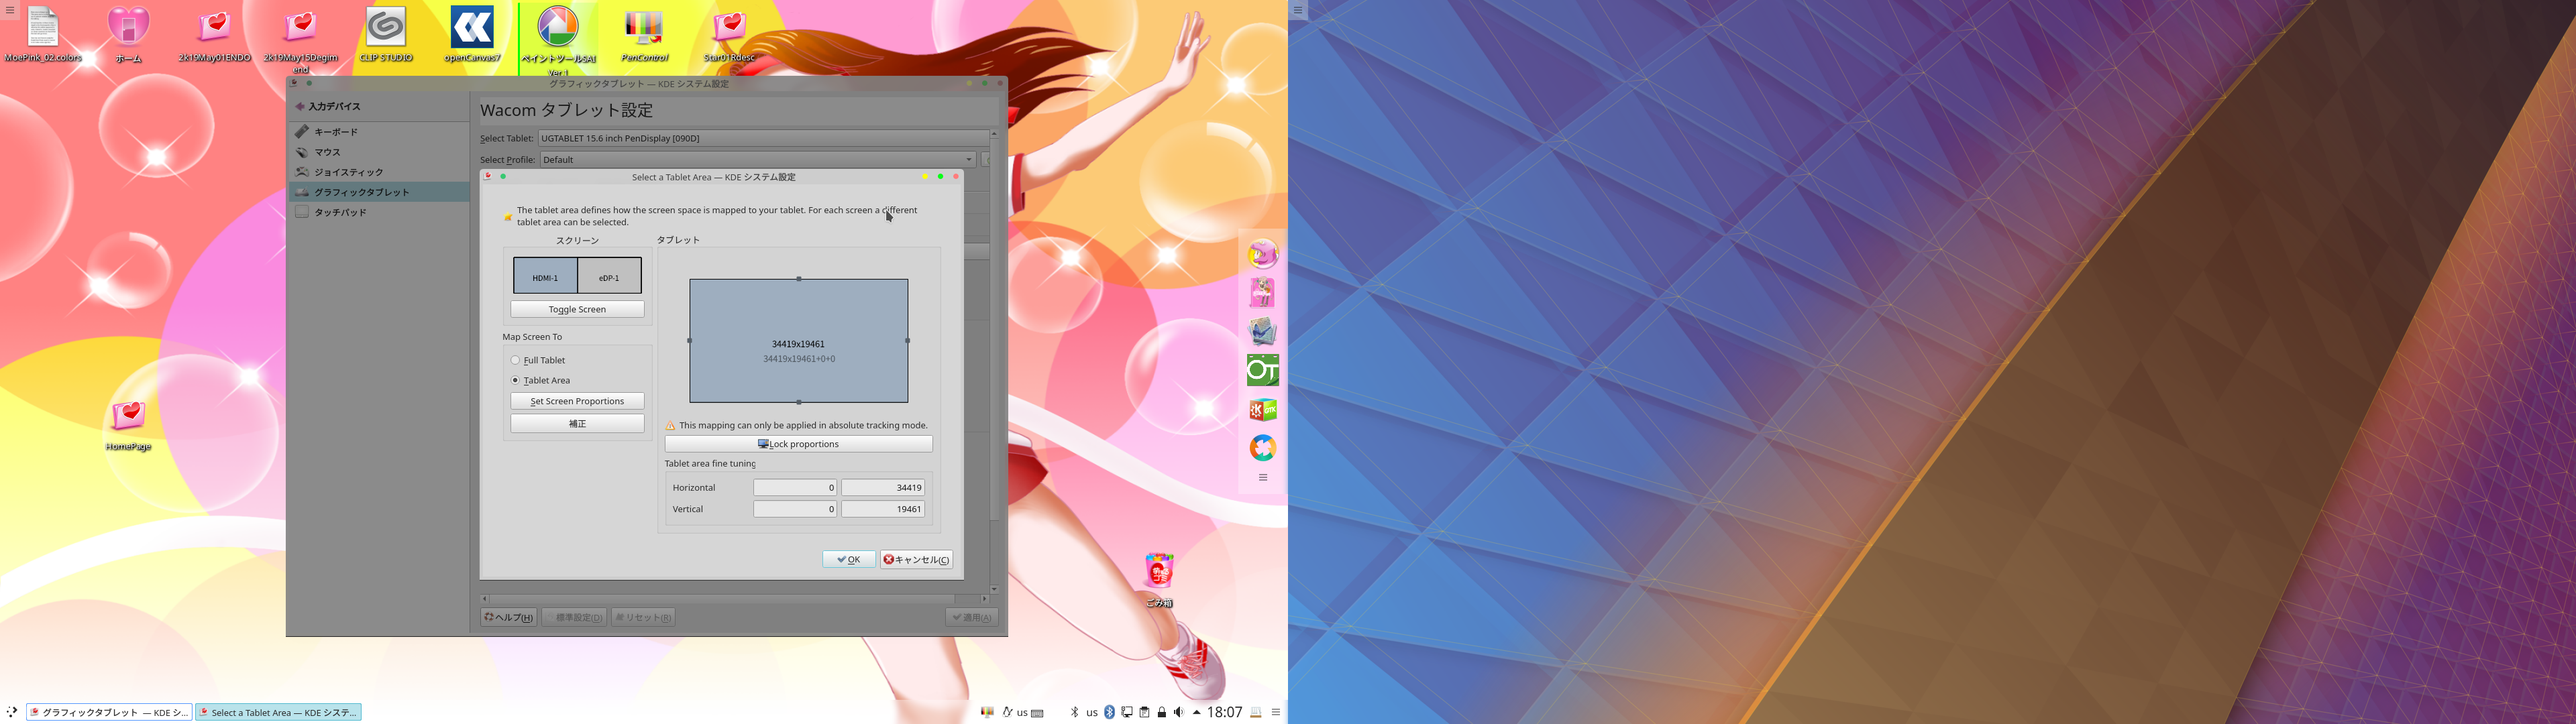Click the Toggle Screen button
The height and width of the screenshot is (724, 2576).
tap(577, 309)
